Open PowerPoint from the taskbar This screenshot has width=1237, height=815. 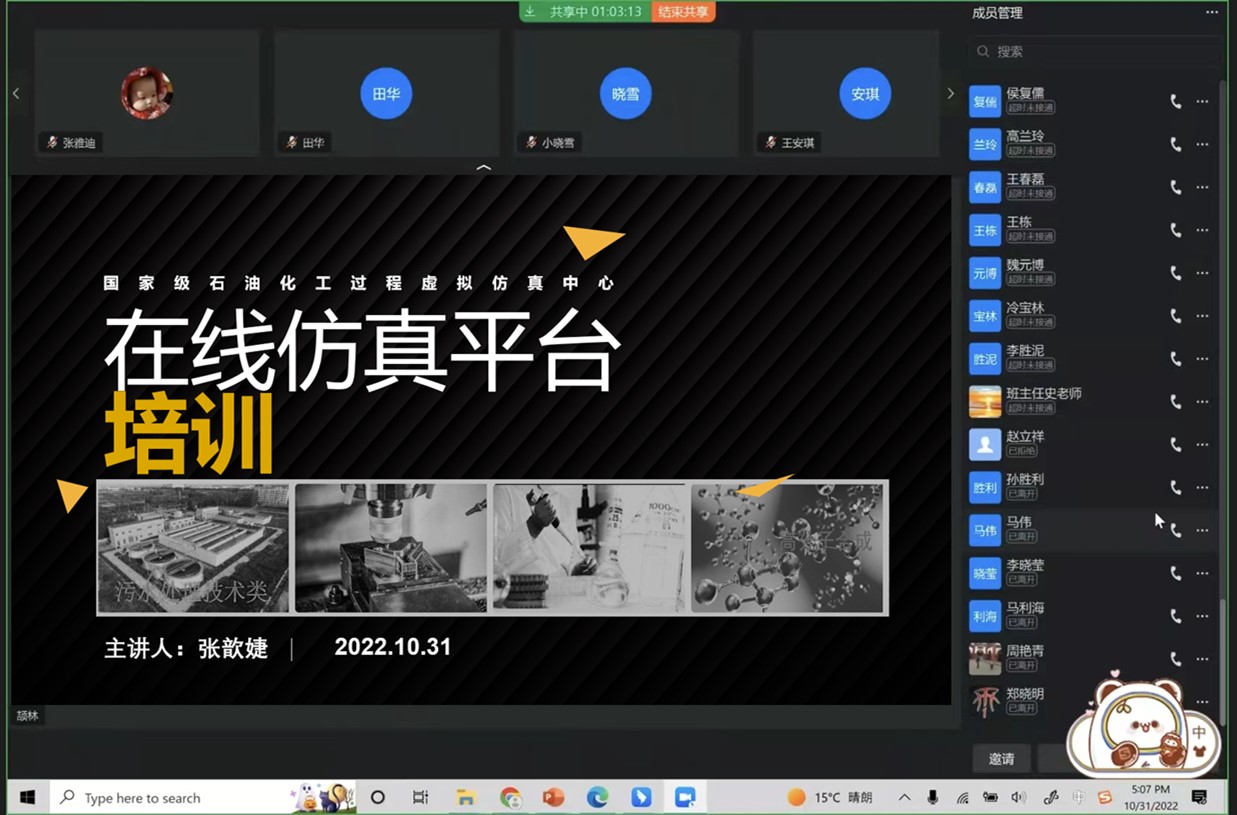coord(553,797)
